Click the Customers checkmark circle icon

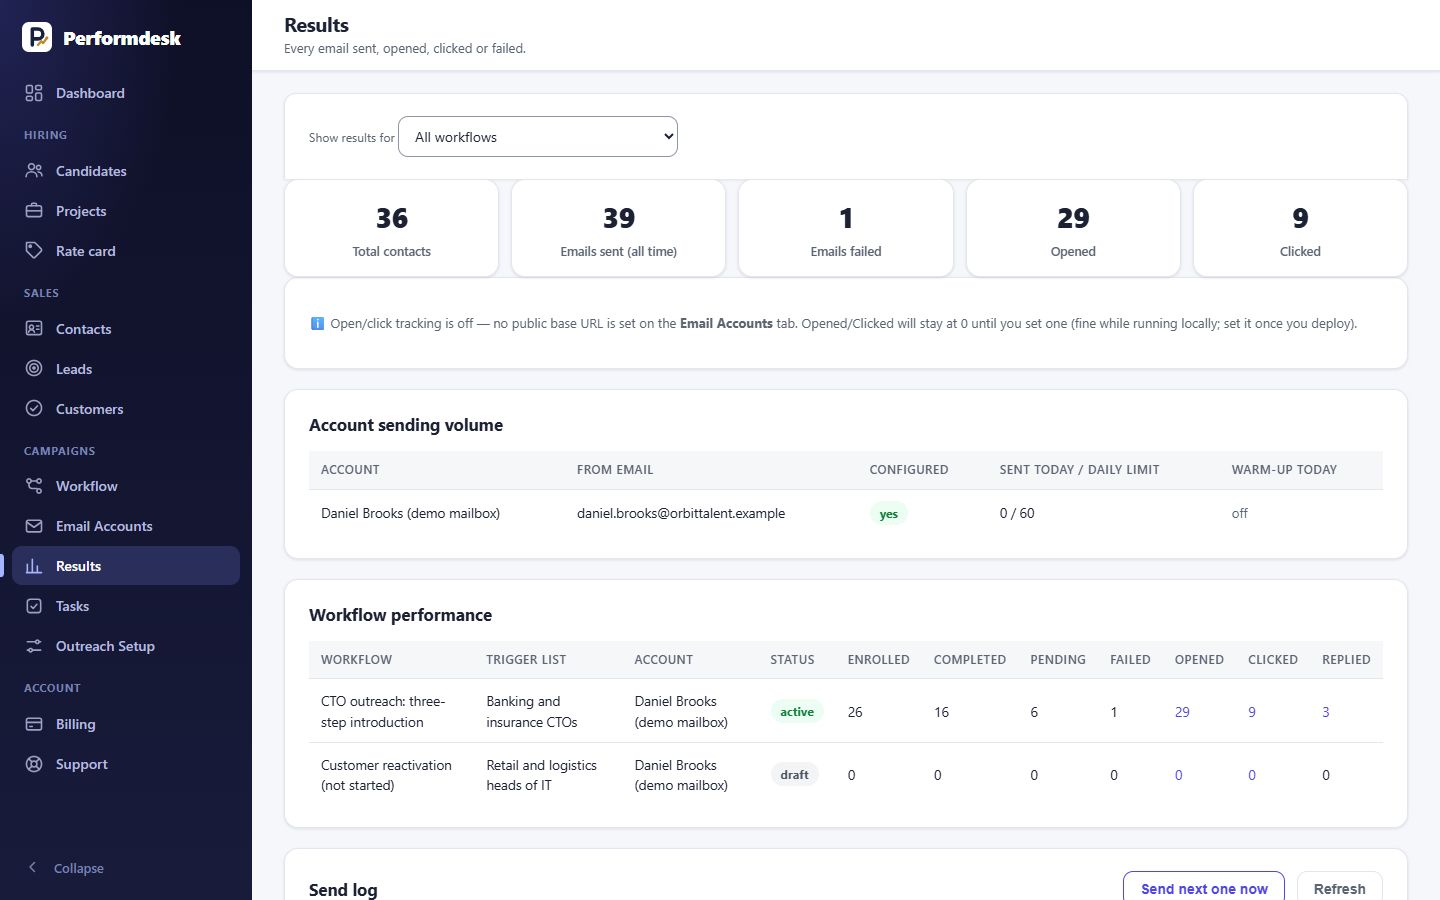[x=34, y=409]
